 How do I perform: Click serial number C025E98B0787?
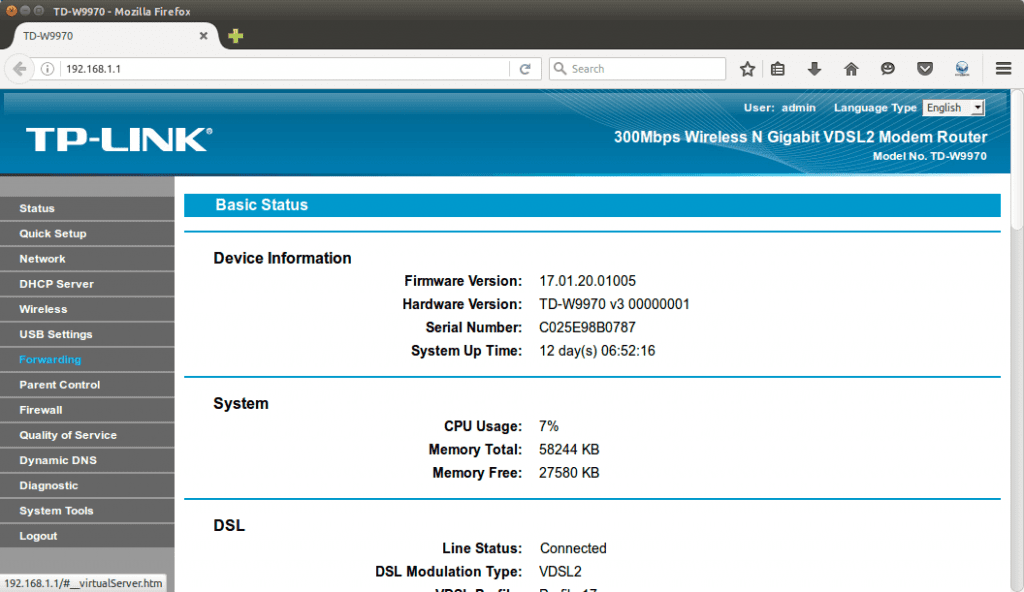pyautogui.click(x=587, y=327)
